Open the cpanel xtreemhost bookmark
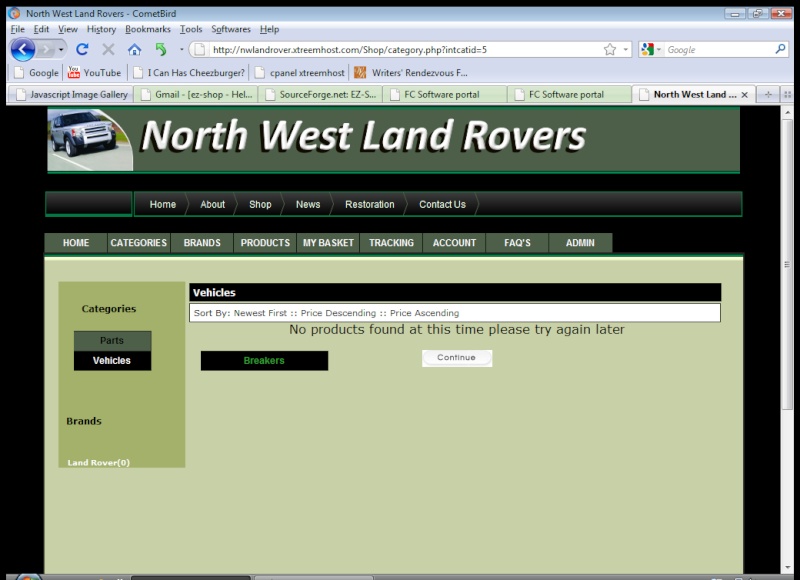Viewport: 800px width, 580px height. point(299,72)
